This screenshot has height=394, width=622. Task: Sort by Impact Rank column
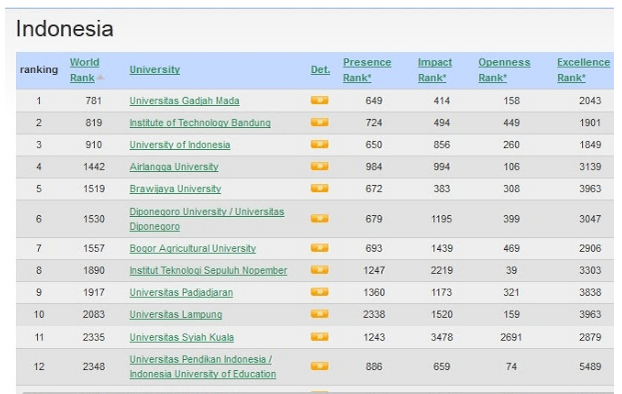[435, 70]
